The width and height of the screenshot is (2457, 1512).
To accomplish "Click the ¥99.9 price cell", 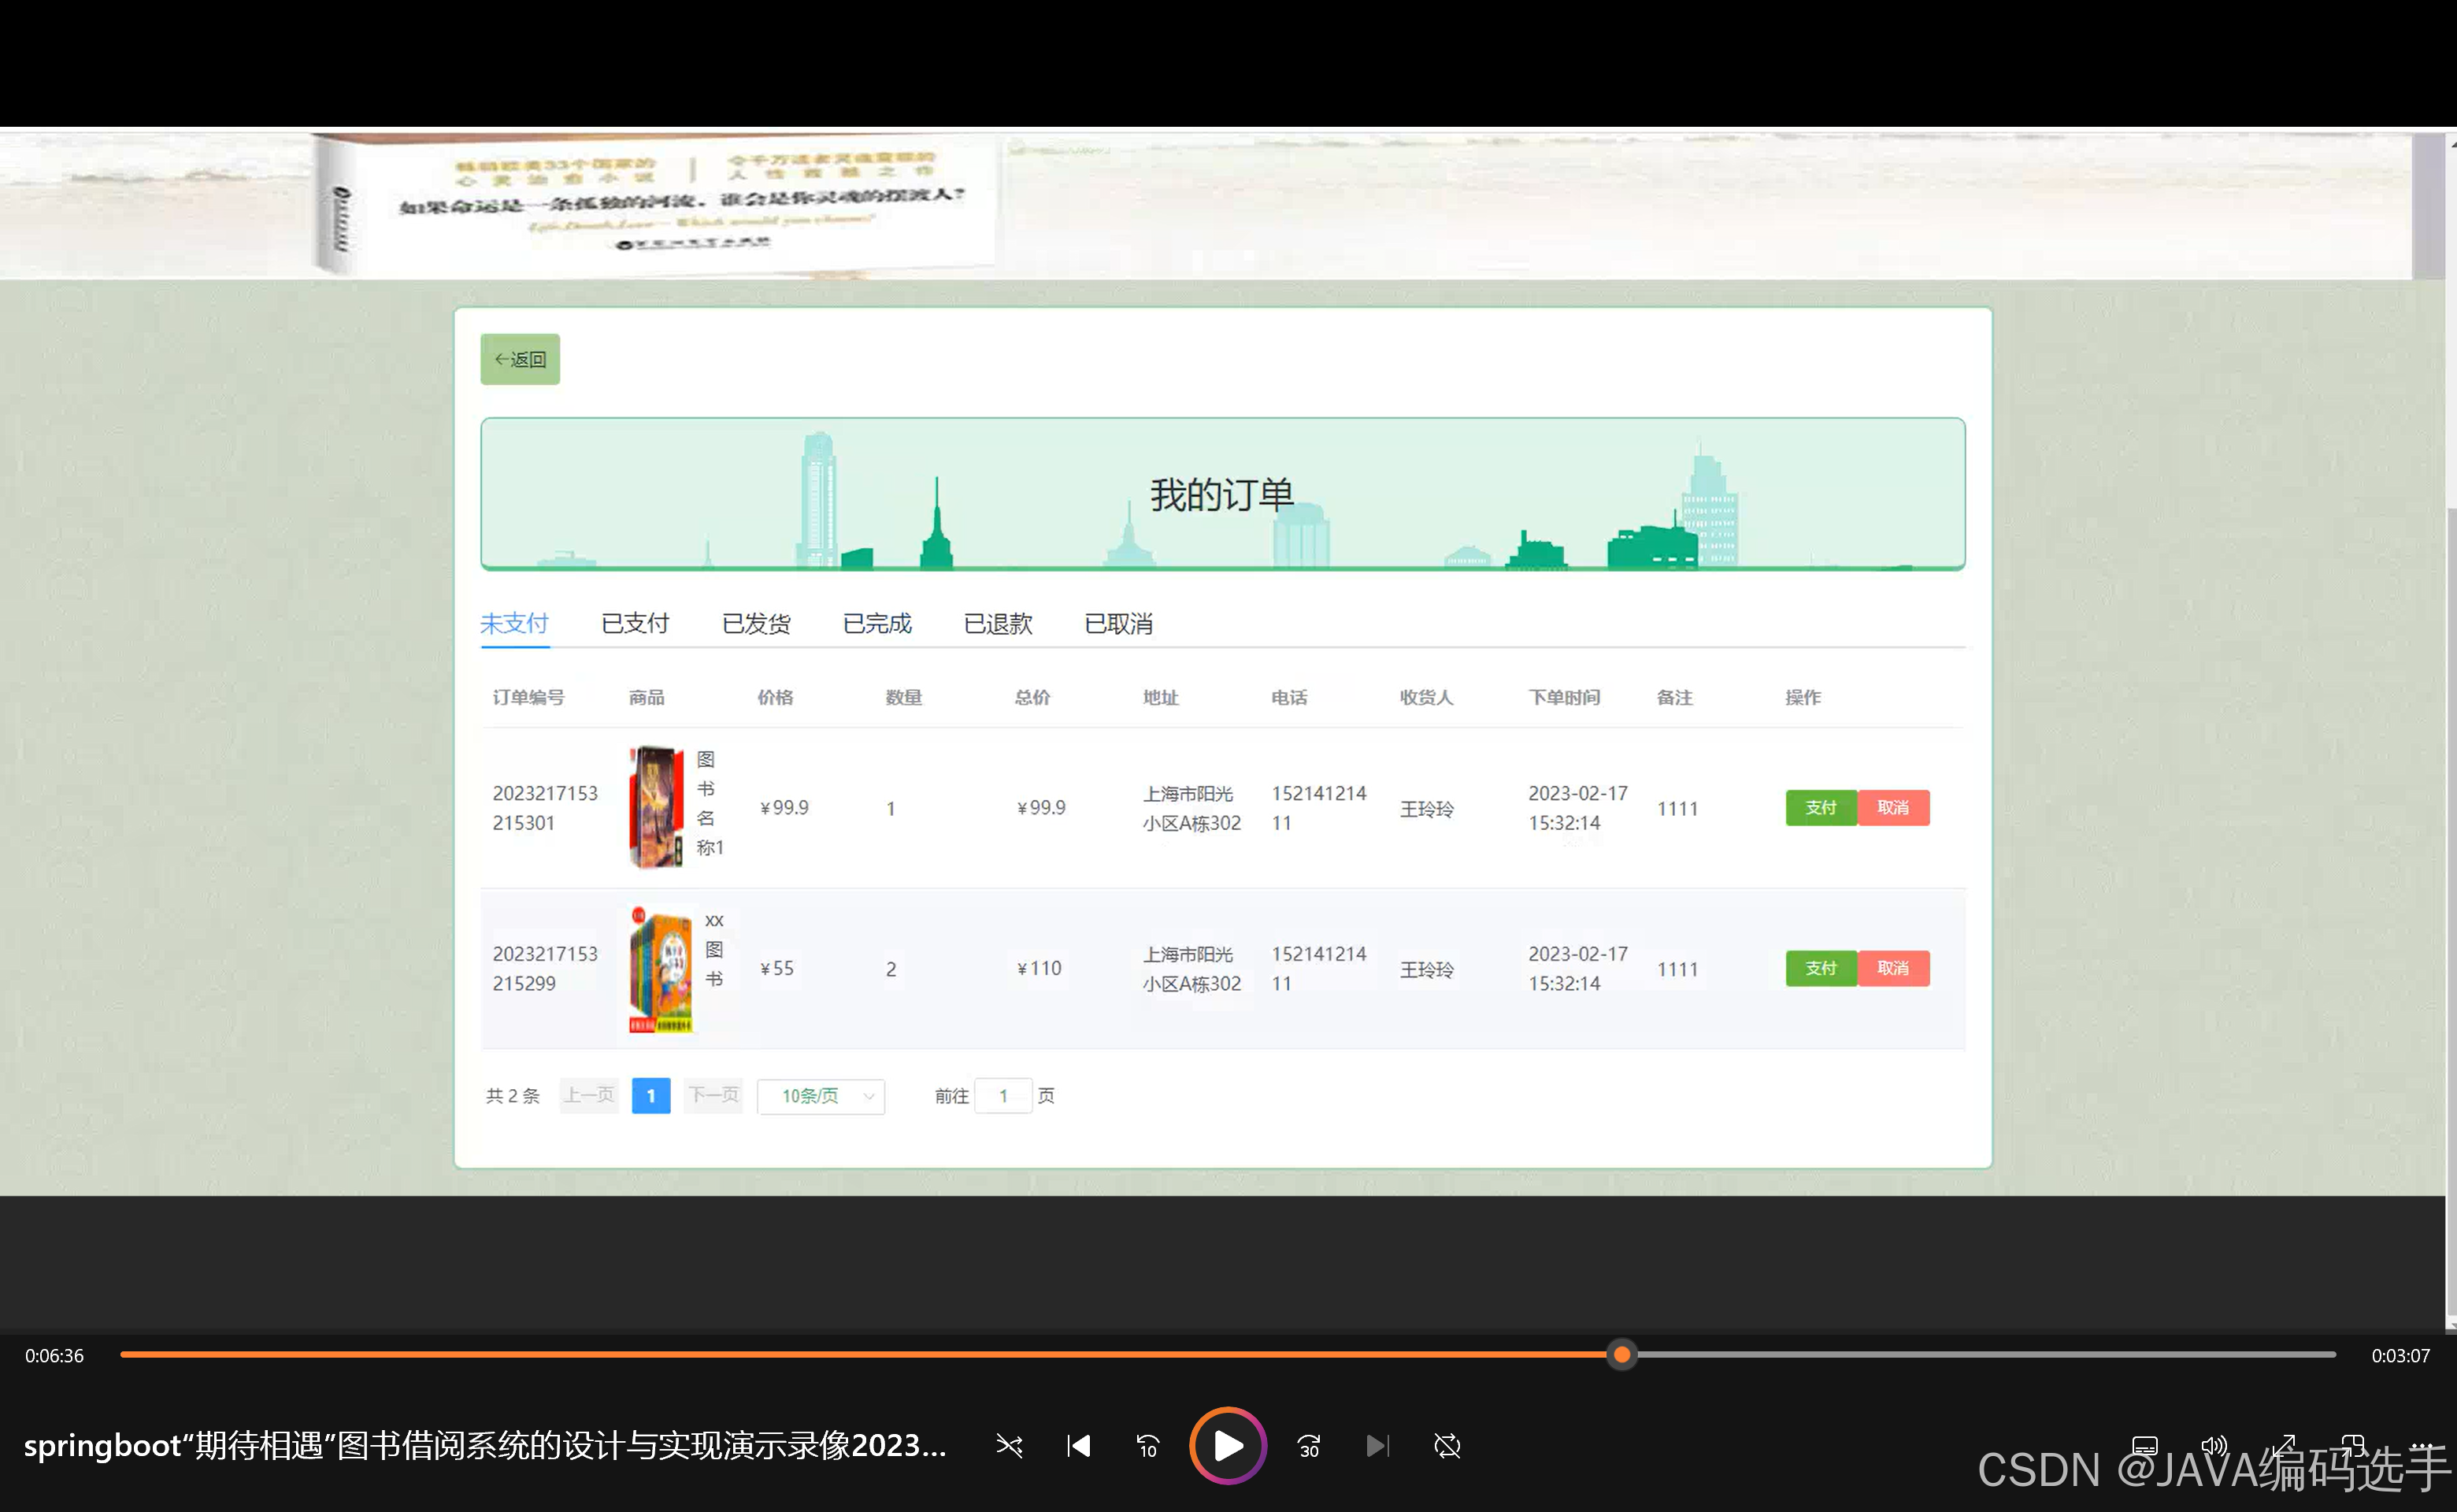I will tap(784, 808).
